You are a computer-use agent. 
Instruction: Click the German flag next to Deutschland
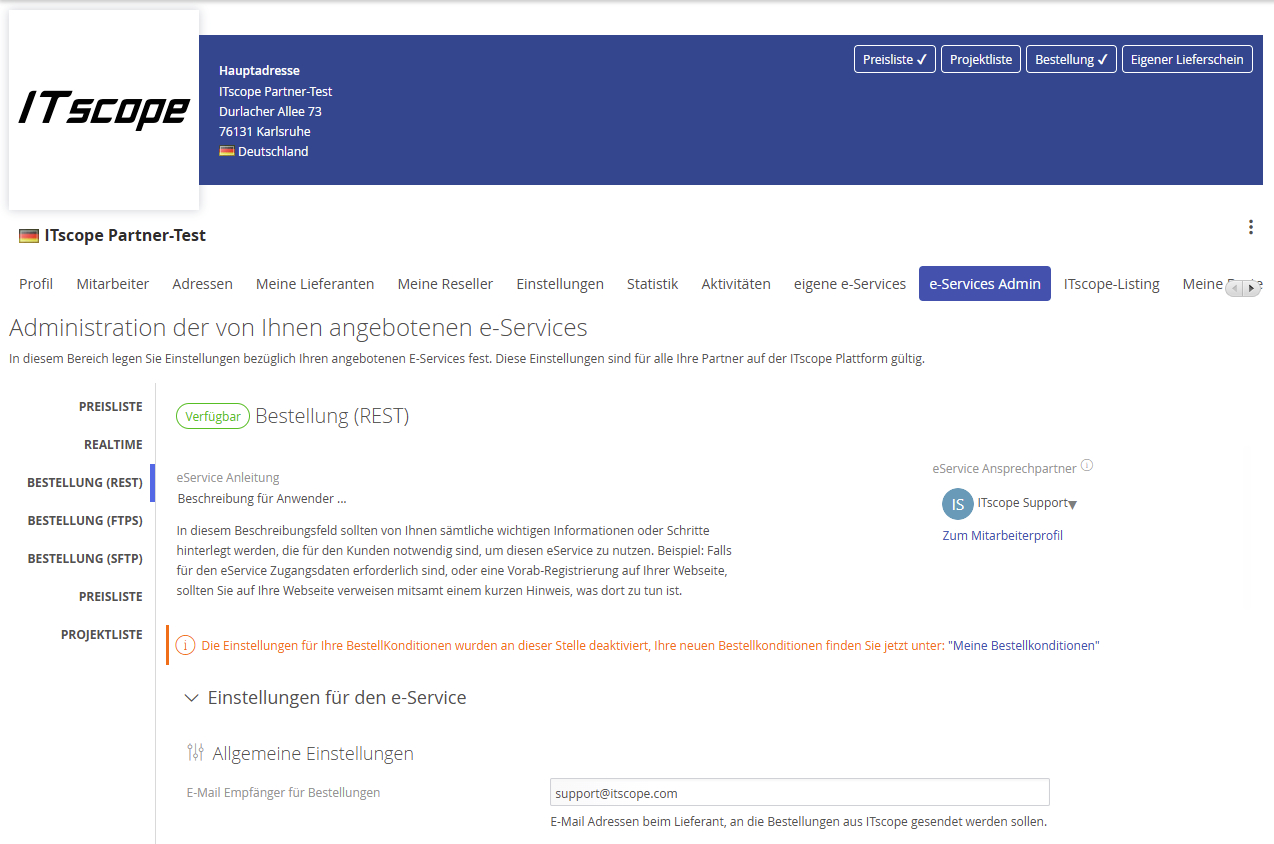click(227, 151)
